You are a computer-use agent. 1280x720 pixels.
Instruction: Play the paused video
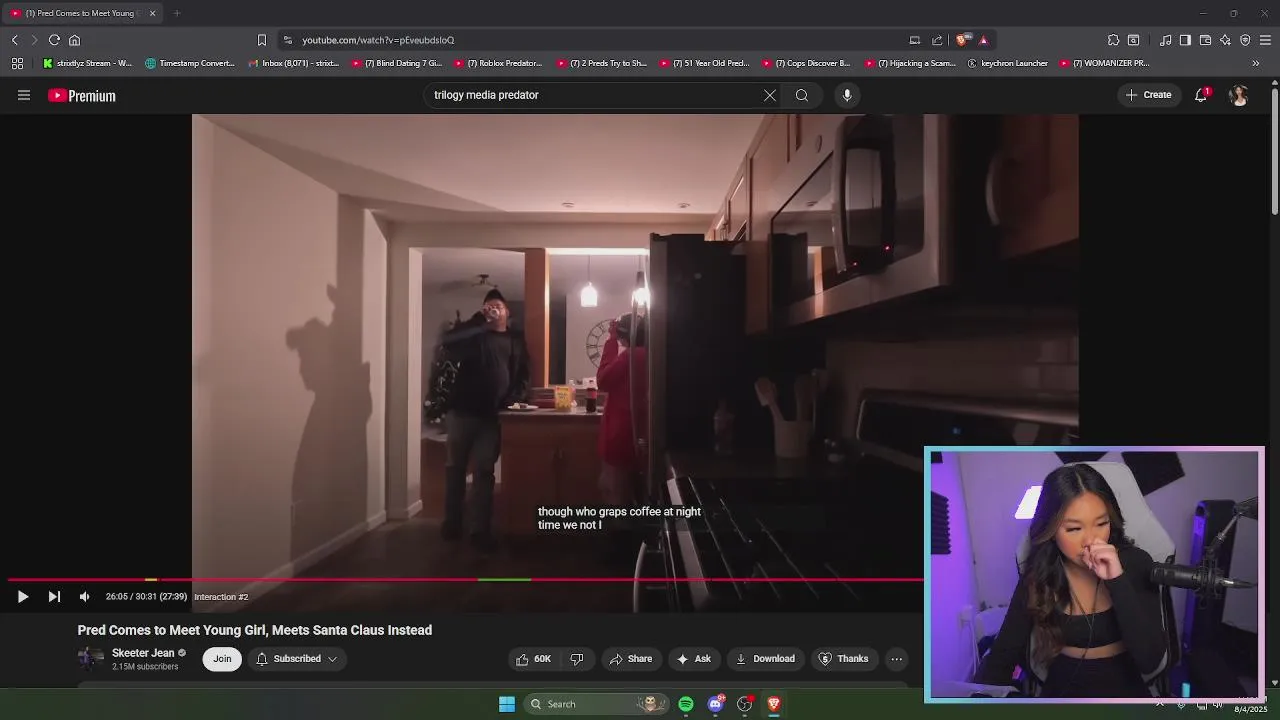click(23, 597)
